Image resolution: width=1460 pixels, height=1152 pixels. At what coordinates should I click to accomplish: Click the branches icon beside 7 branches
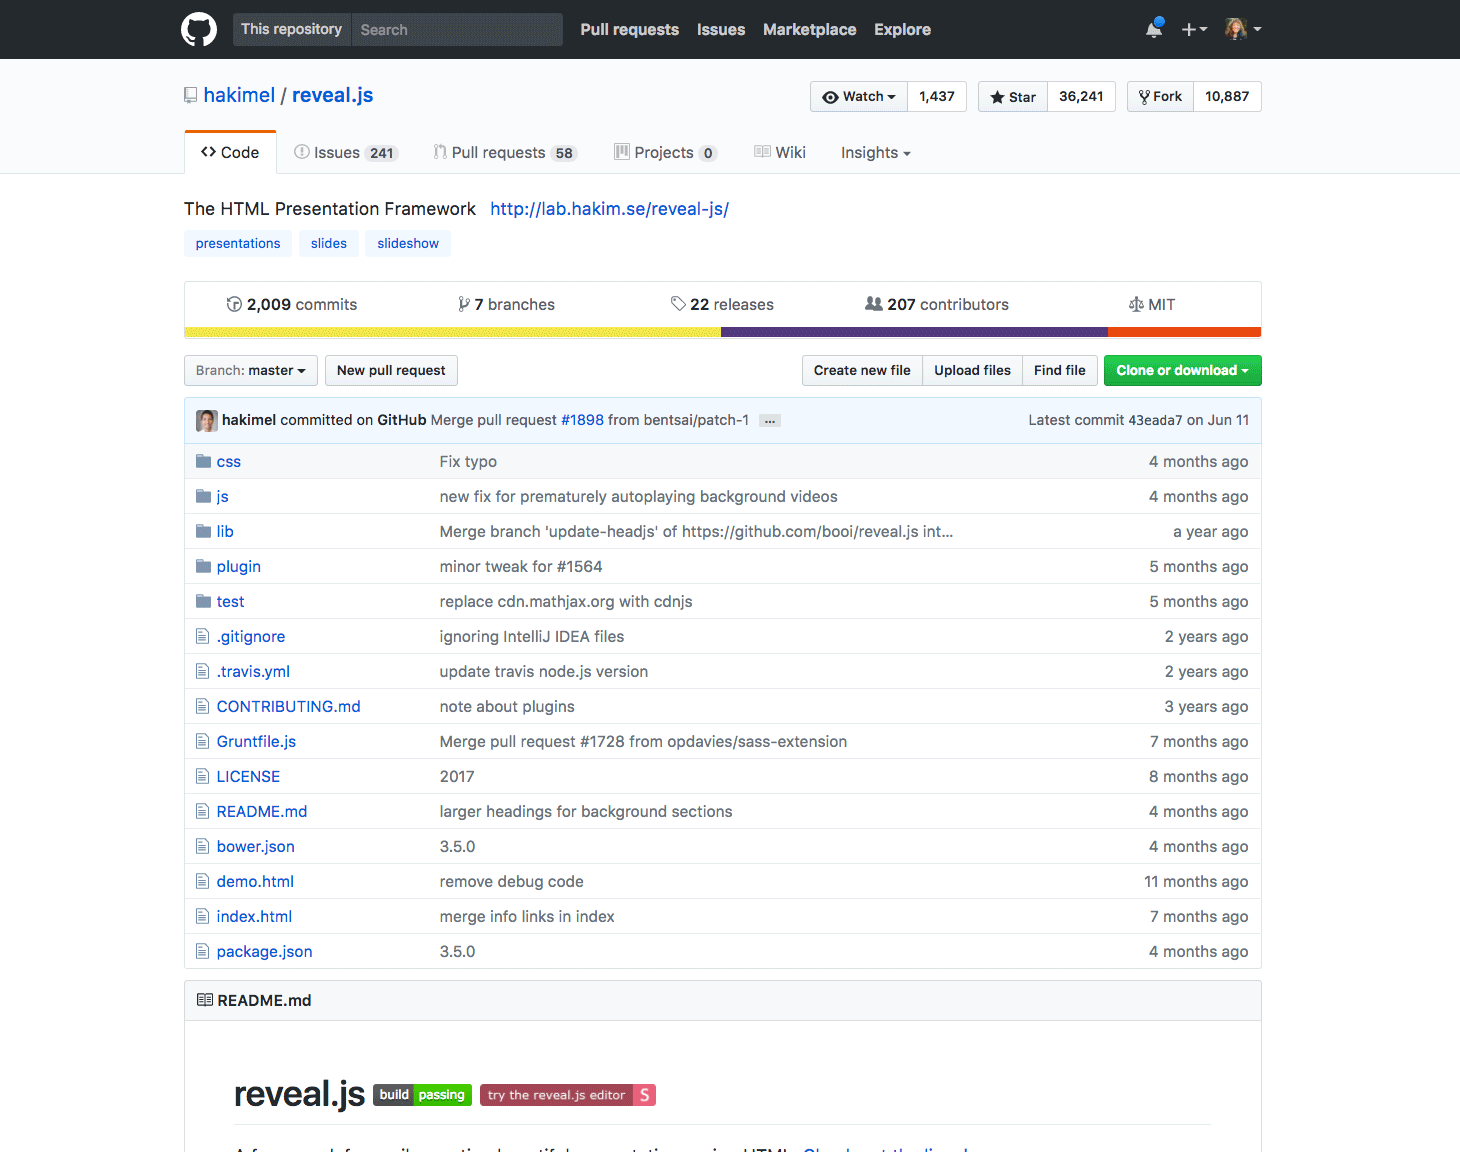466,304
